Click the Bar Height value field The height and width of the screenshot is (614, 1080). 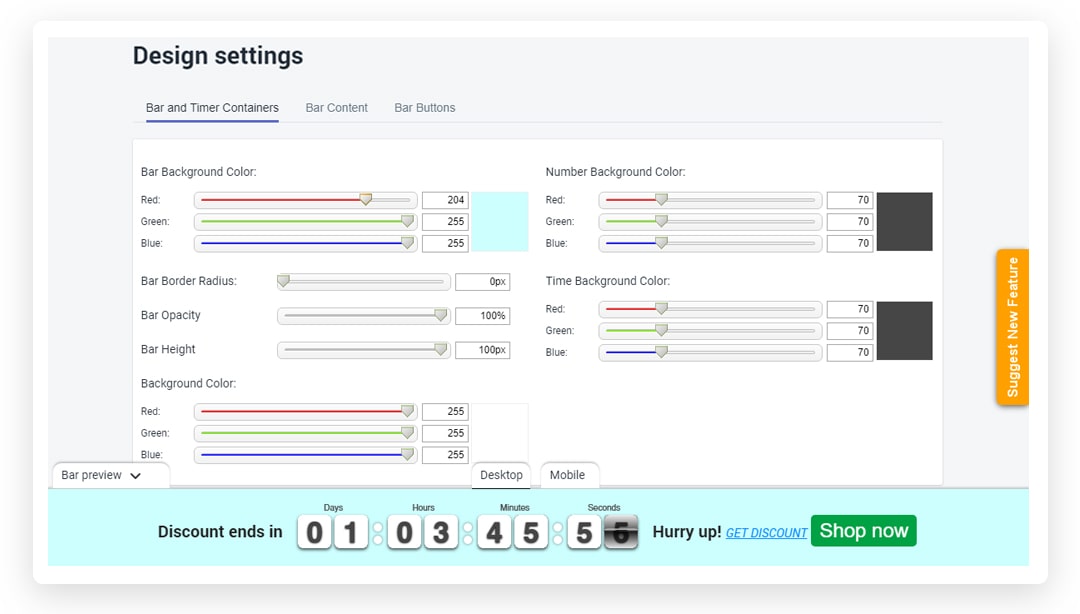coord(483,349)
